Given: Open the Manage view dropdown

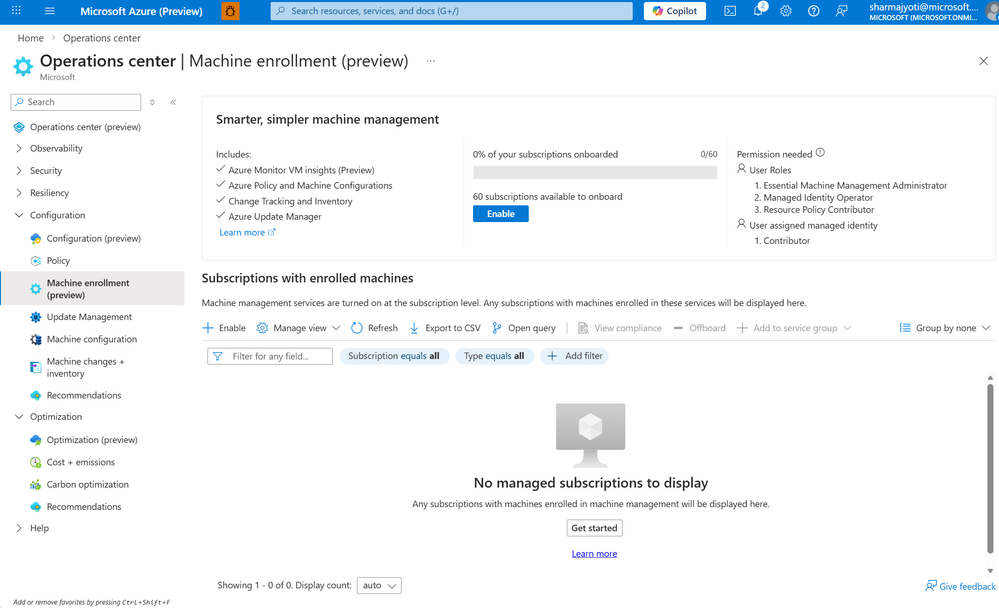Looking at the screenshot, I should 298,328.
